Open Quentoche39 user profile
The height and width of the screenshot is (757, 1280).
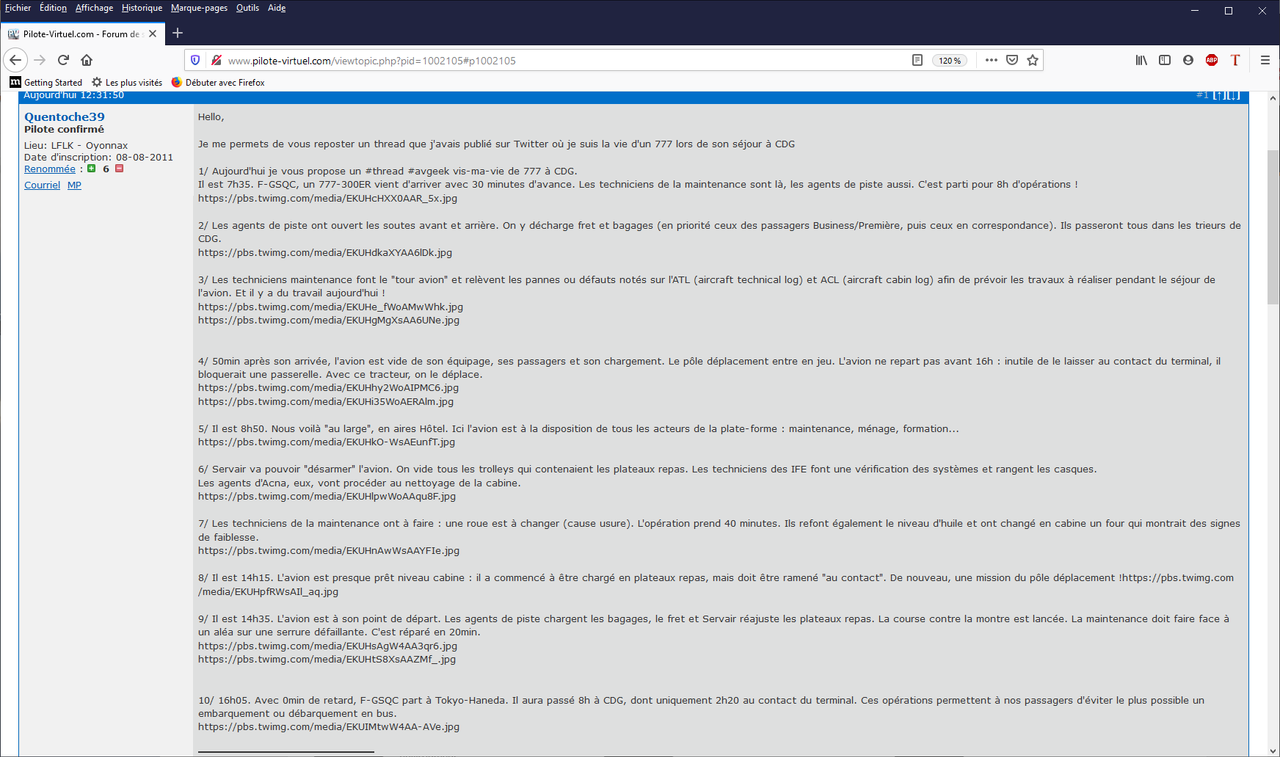tap(64, 117)
